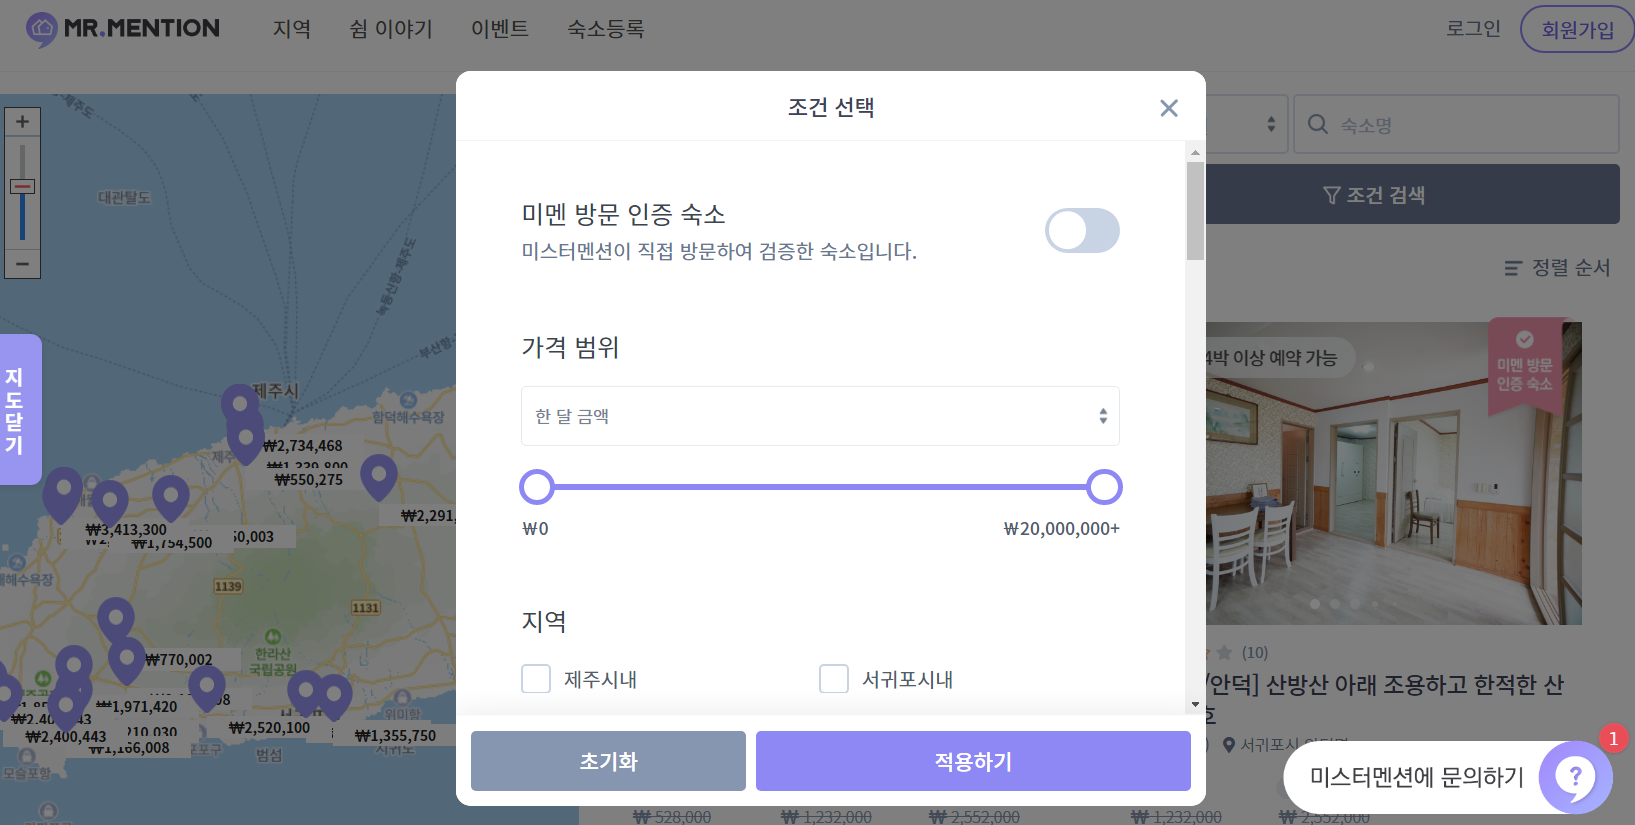Click the (10) review count

tap(1255, 653)
